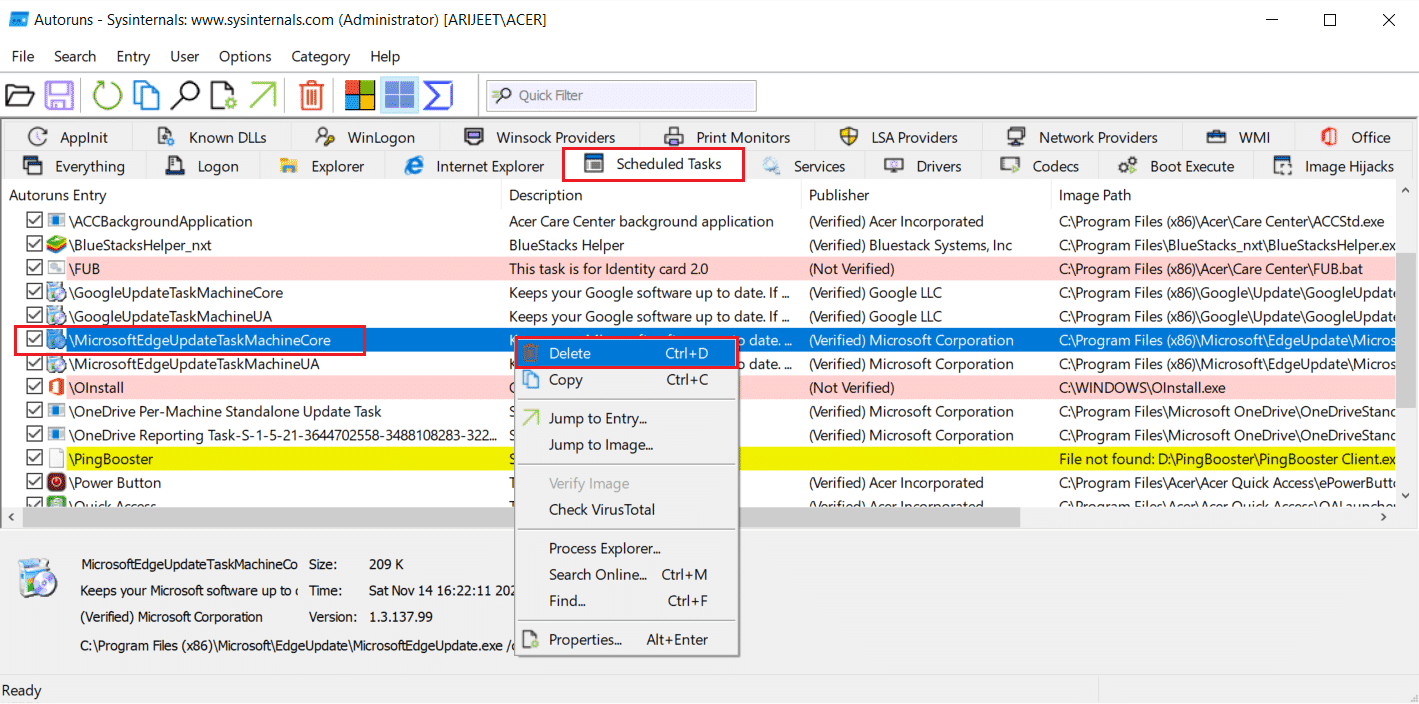Open the Category menu
The image size is (1419, 704).
(320, 57)
